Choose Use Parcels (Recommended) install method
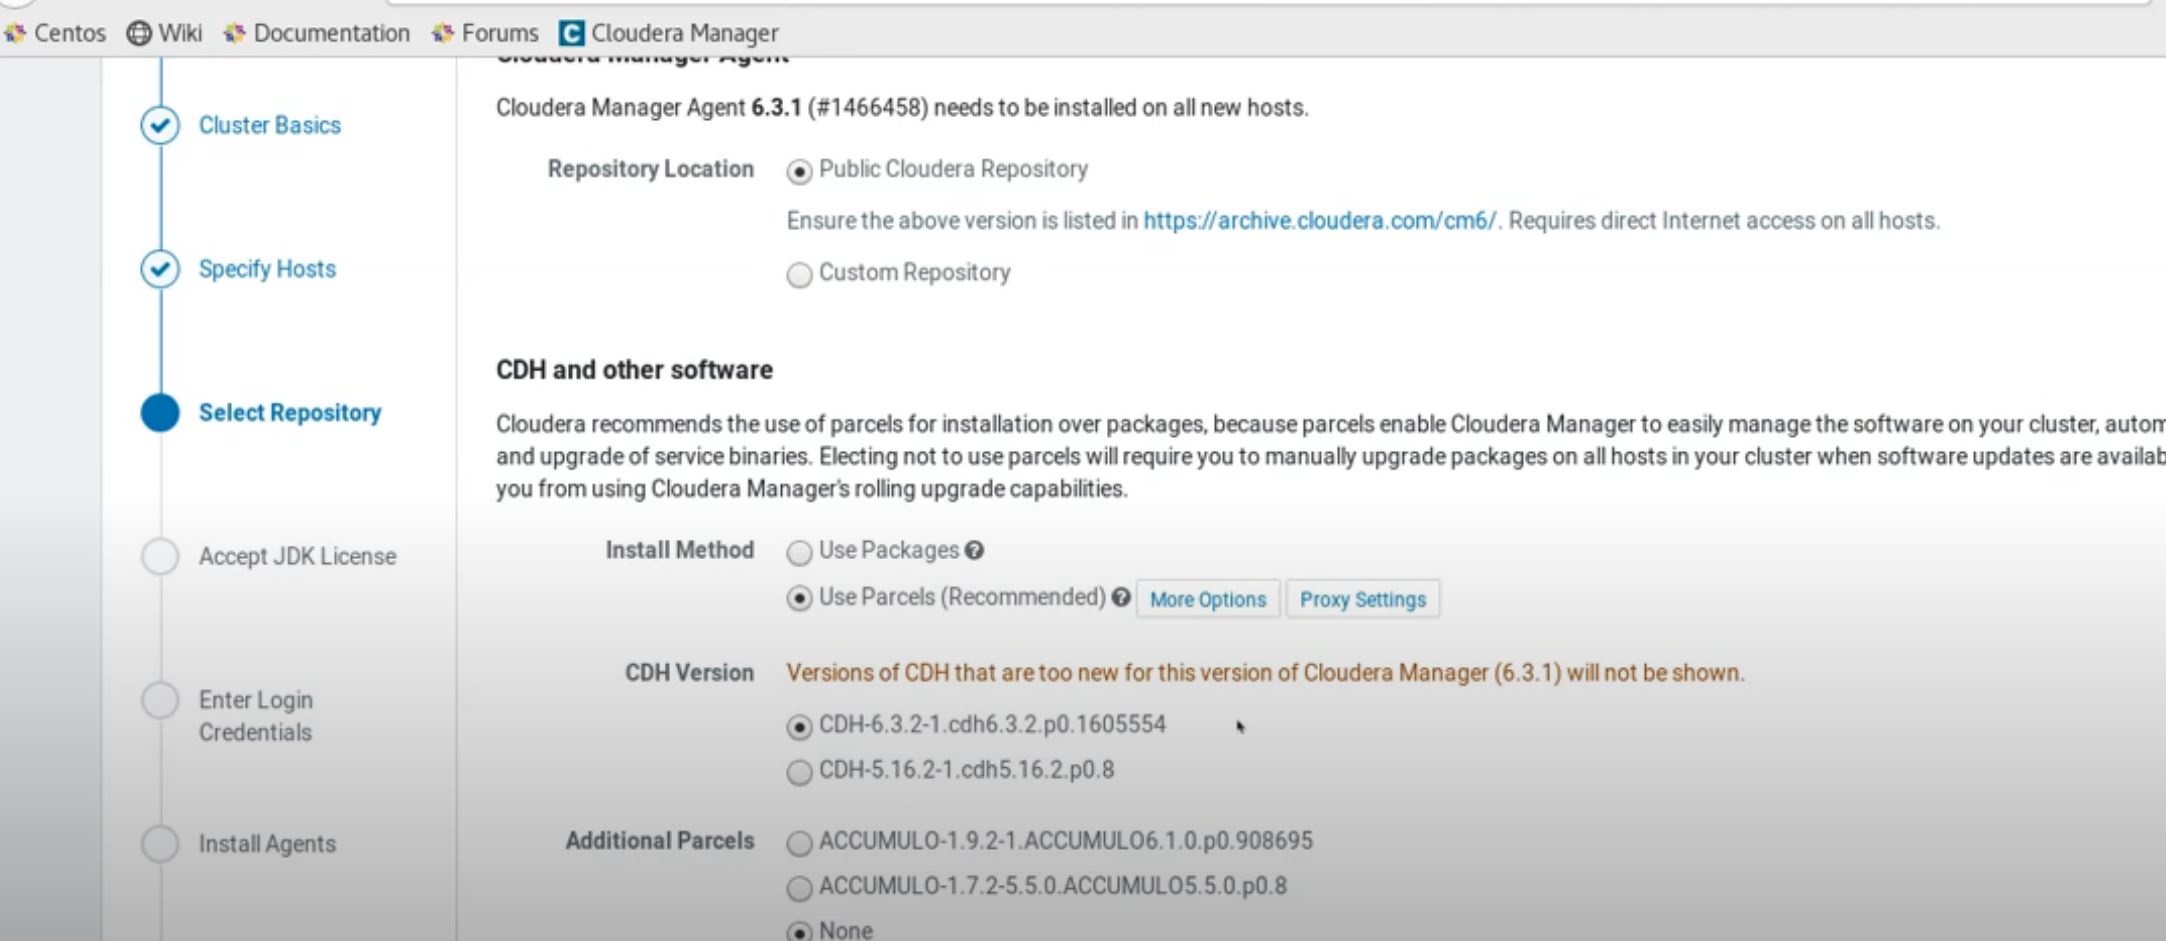The height and width of the screenshot is (941, 2166). coord(799,599)
